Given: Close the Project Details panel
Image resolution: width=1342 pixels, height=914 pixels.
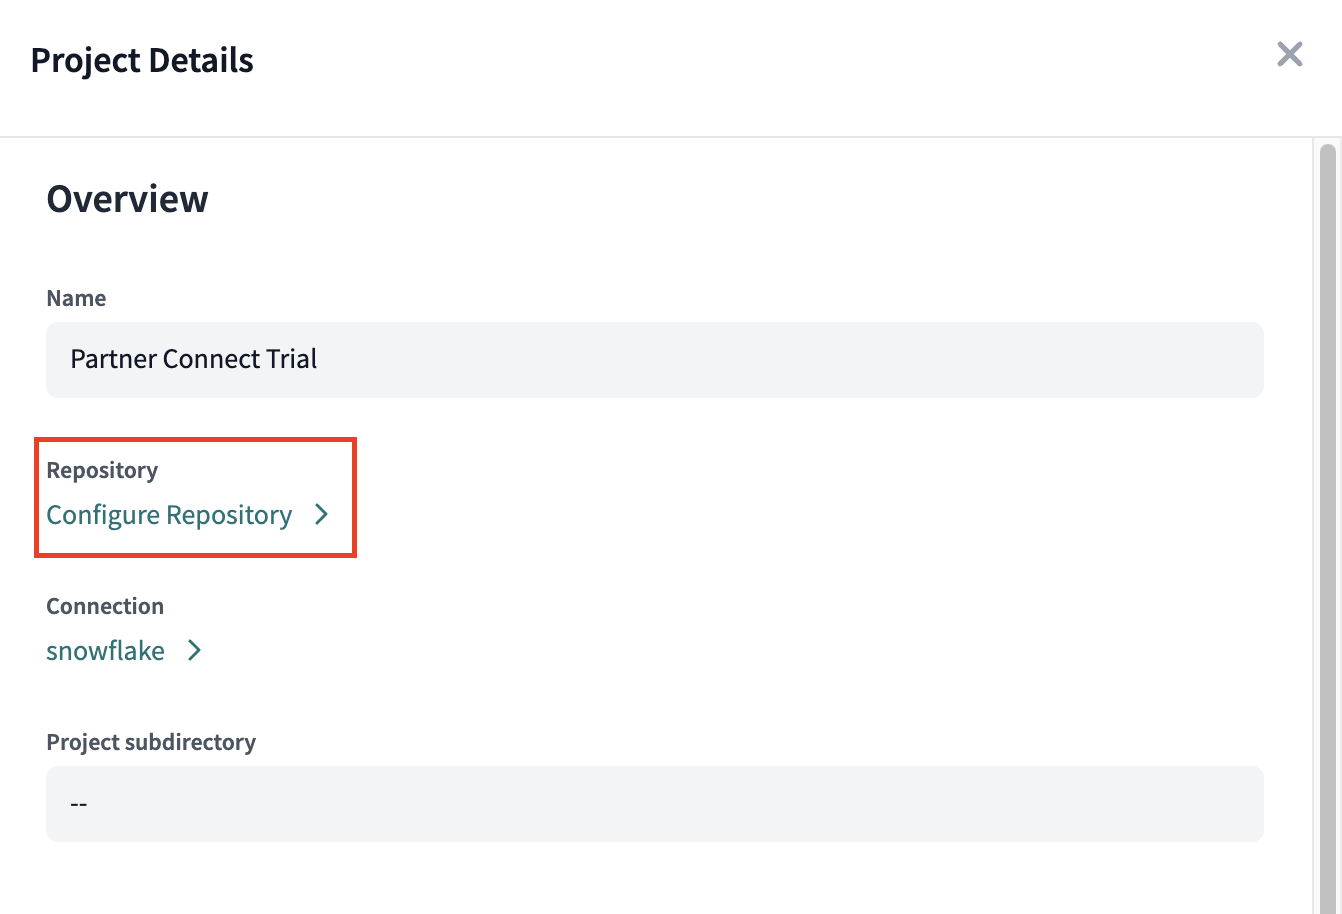Looking at the screenshot, I should click(x=1290, y=55).
